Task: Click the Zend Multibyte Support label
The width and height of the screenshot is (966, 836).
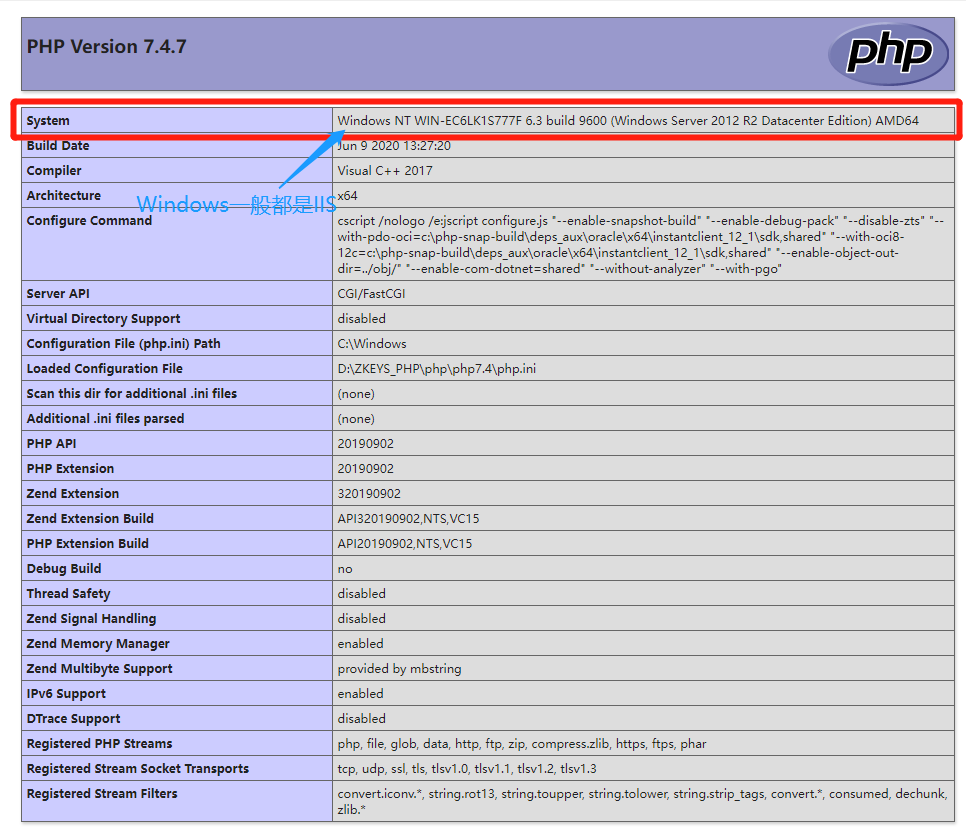Action: (x=99, y=668)
